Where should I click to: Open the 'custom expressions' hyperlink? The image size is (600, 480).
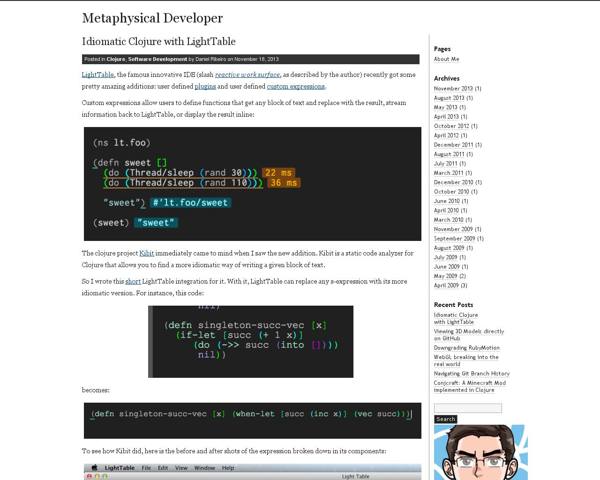pos(295,86)
